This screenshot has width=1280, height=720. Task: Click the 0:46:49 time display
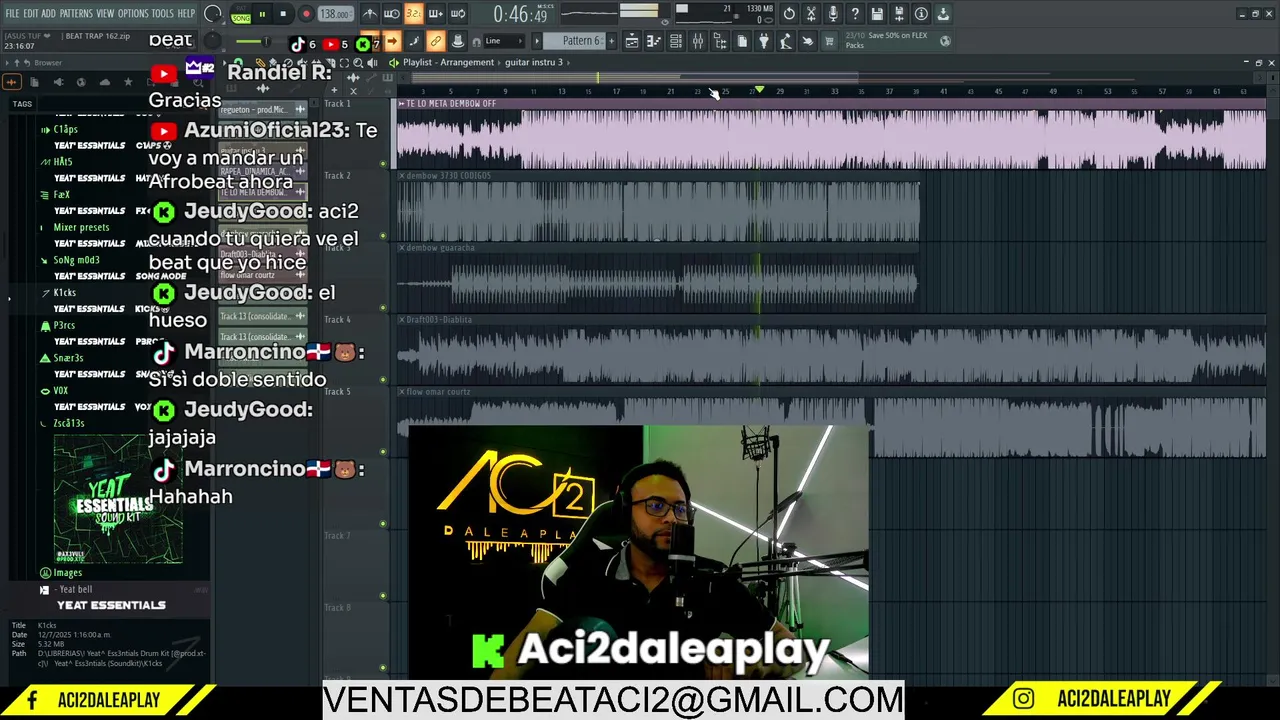pyautogui.click(x=521, y=14)
